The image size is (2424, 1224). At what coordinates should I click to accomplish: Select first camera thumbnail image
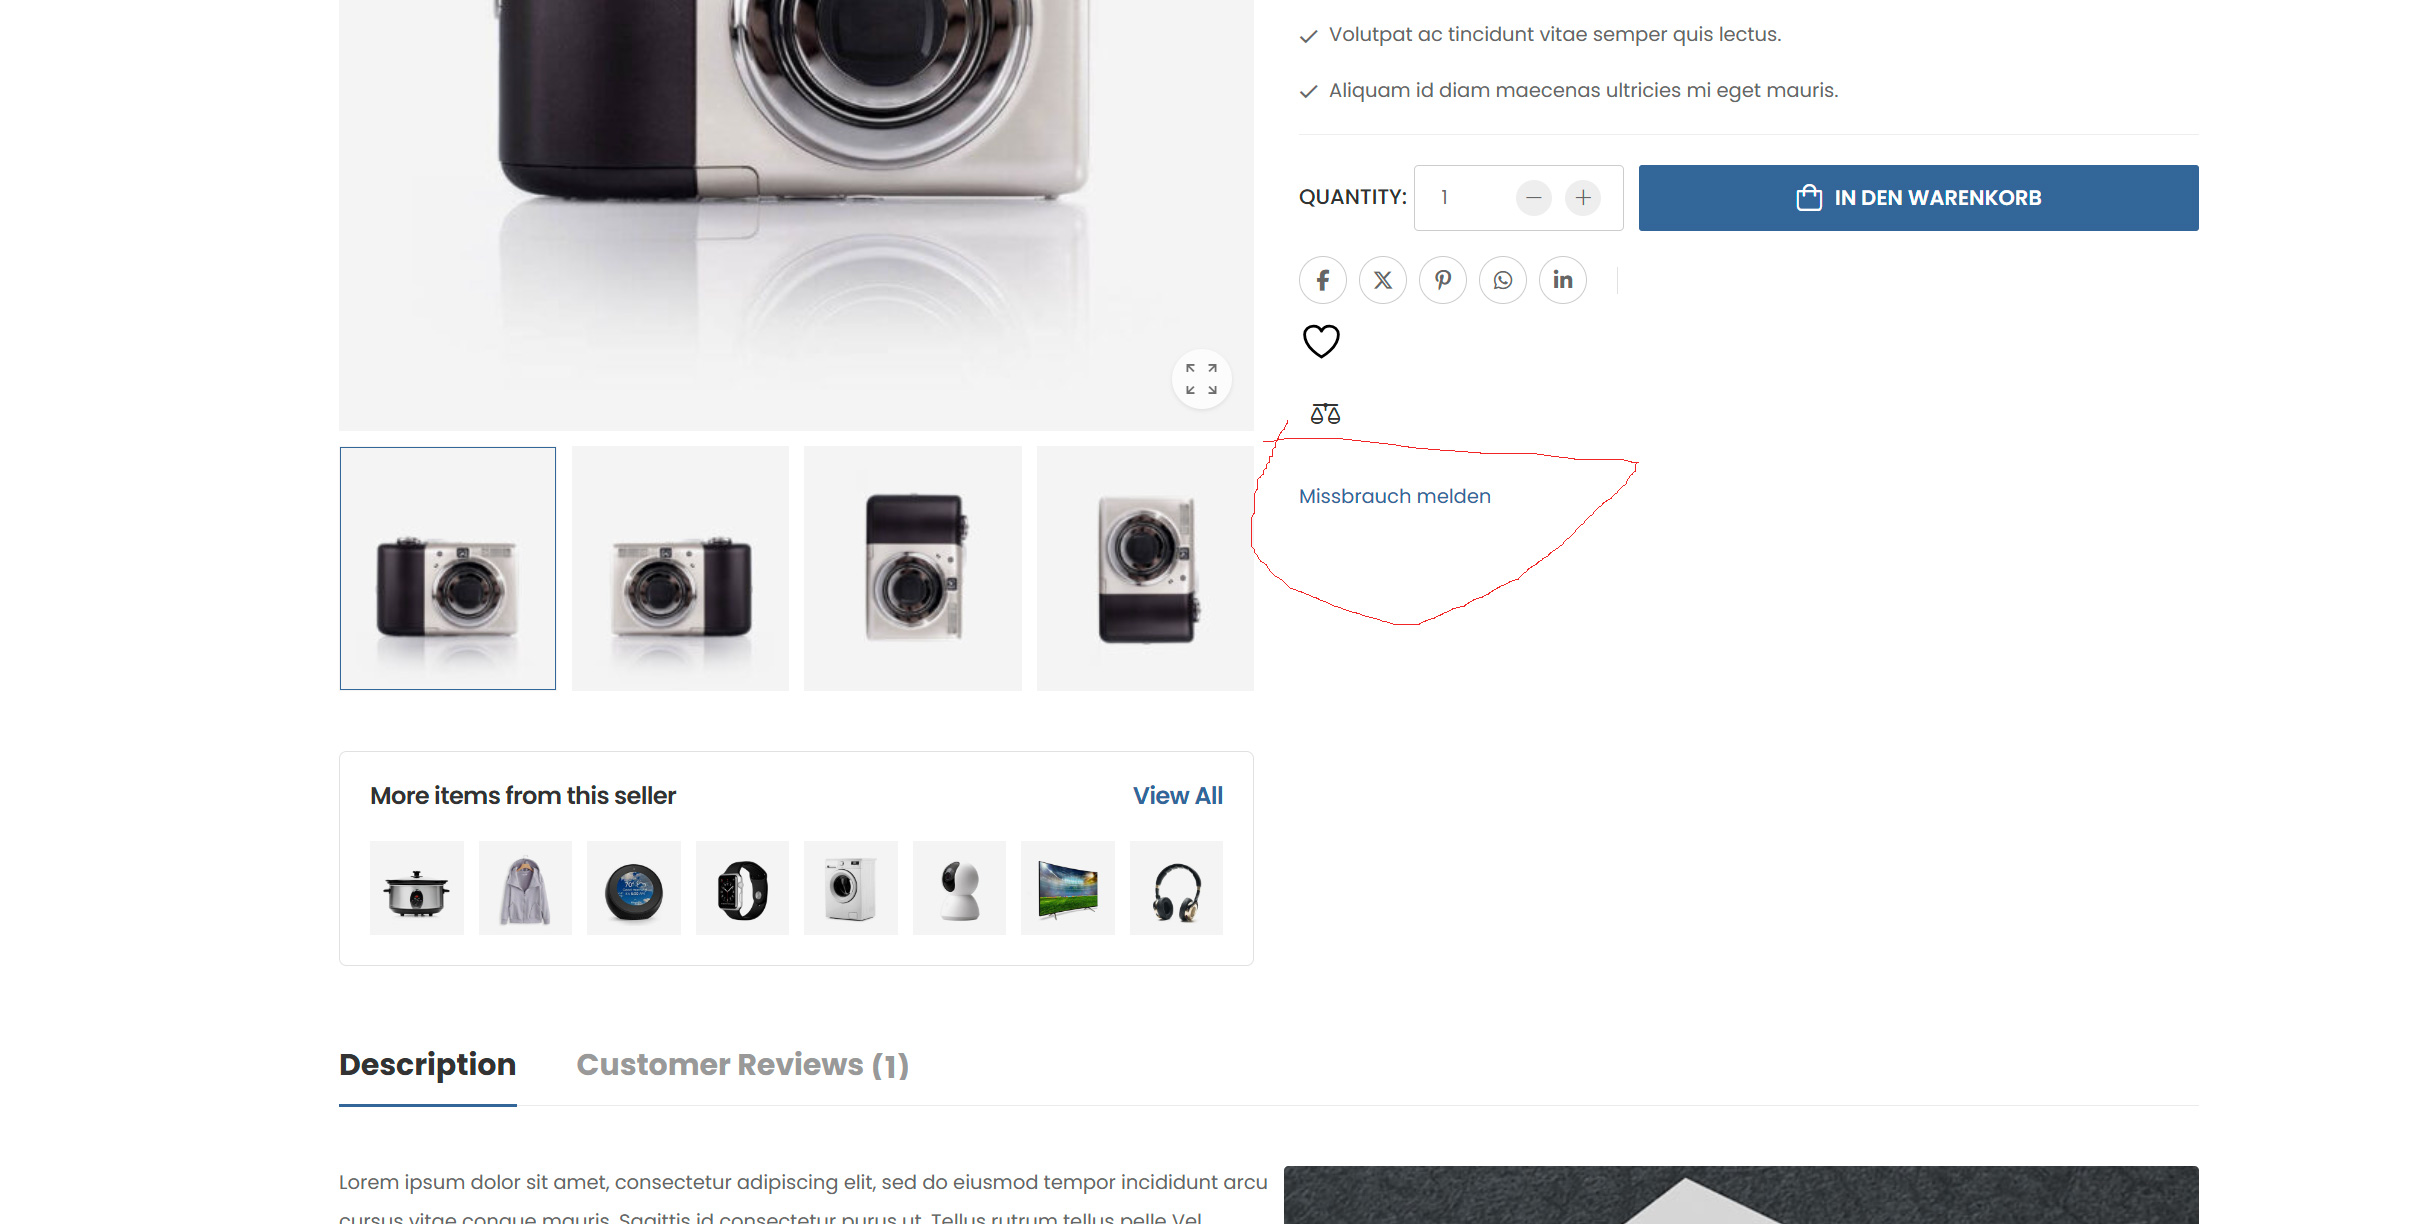tap(448, 568)
